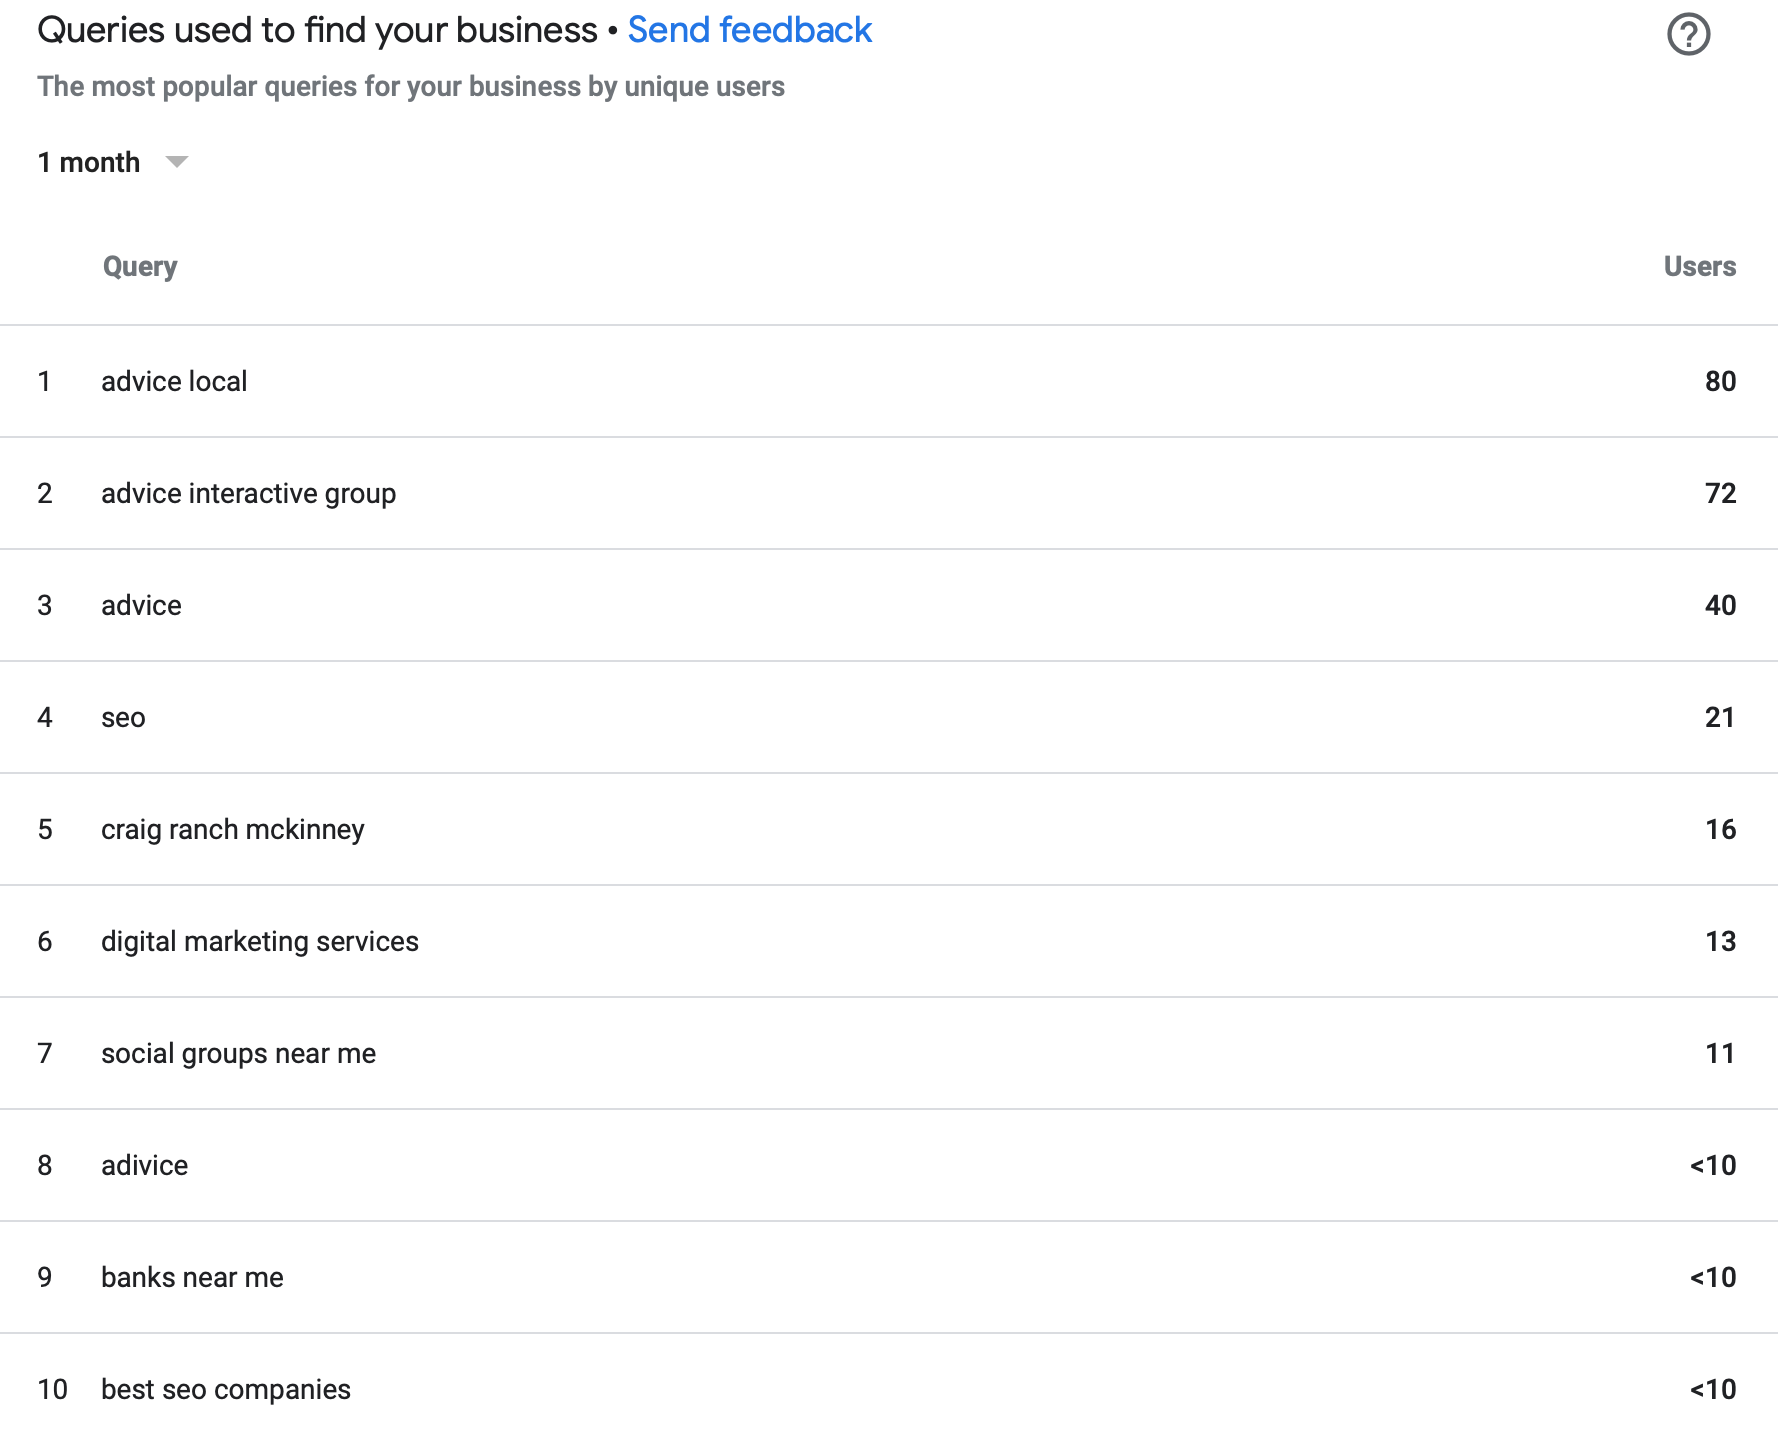Select the misspelled 'adivice' query row
Image resolution: width=1778 pixels, height=1444 pixels.
point(144,1165)
